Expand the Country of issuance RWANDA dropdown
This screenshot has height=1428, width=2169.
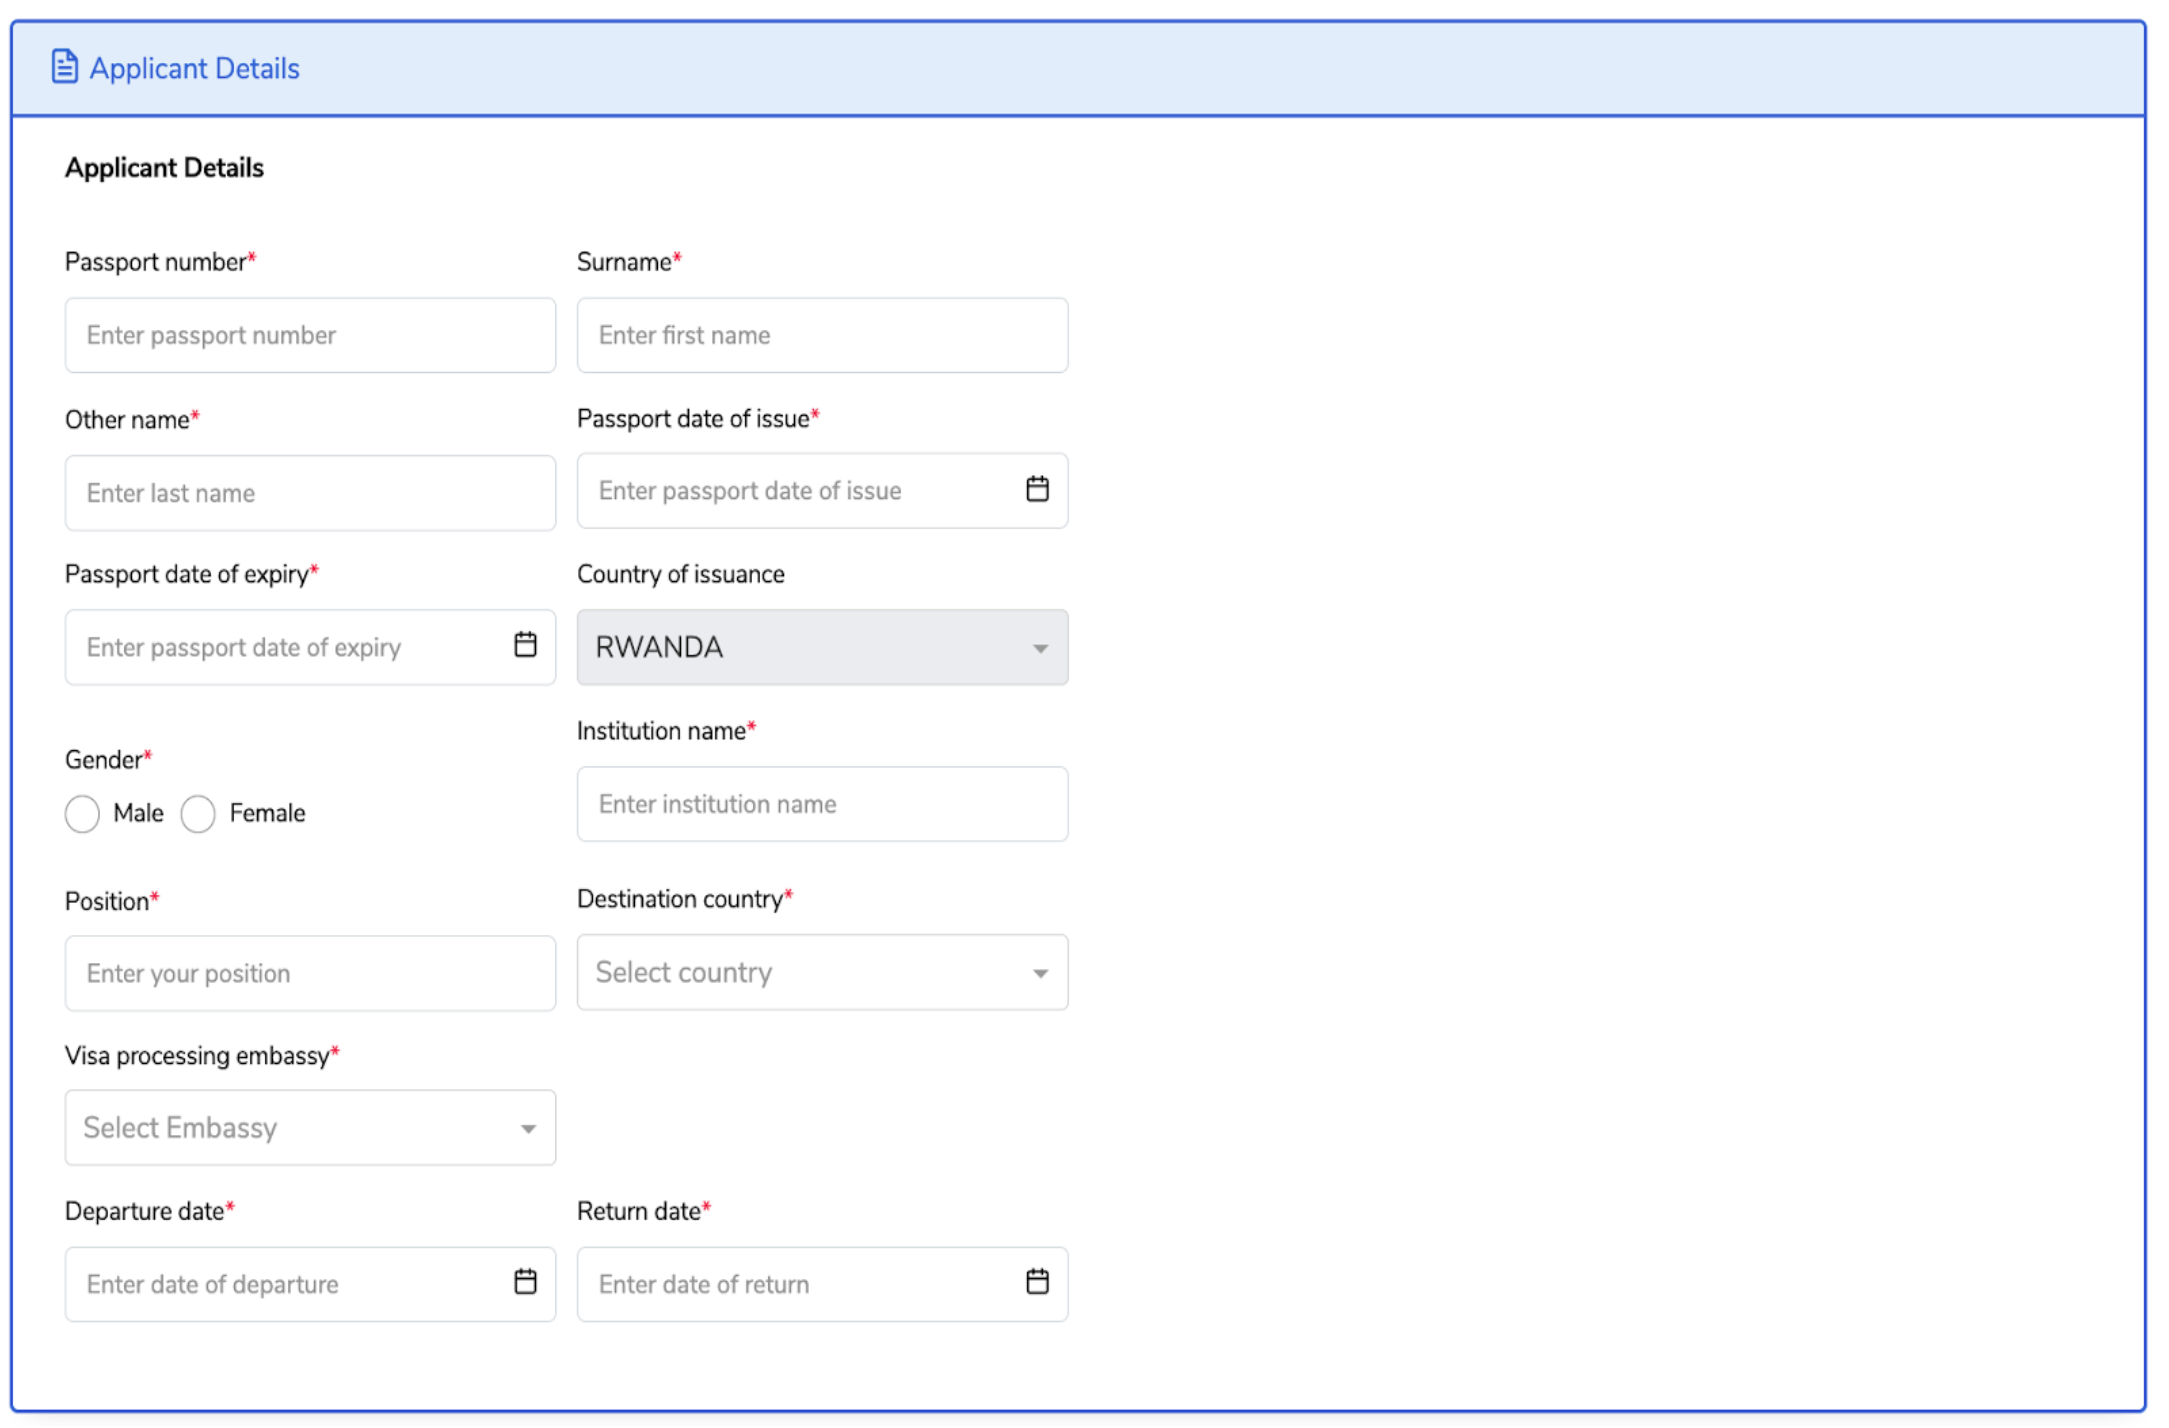(x=821, y=647)
